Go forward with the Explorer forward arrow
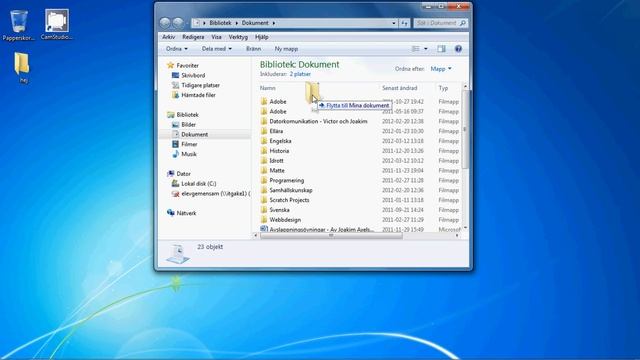Image resolution: width=640 pixels, height=360 pixels. coord(178,23)
